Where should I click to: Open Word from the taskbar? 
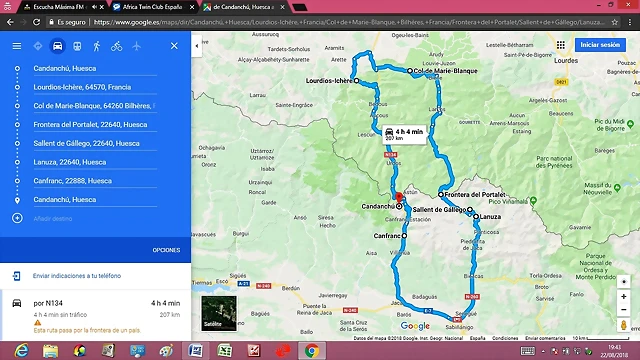[x=196, y=351]
